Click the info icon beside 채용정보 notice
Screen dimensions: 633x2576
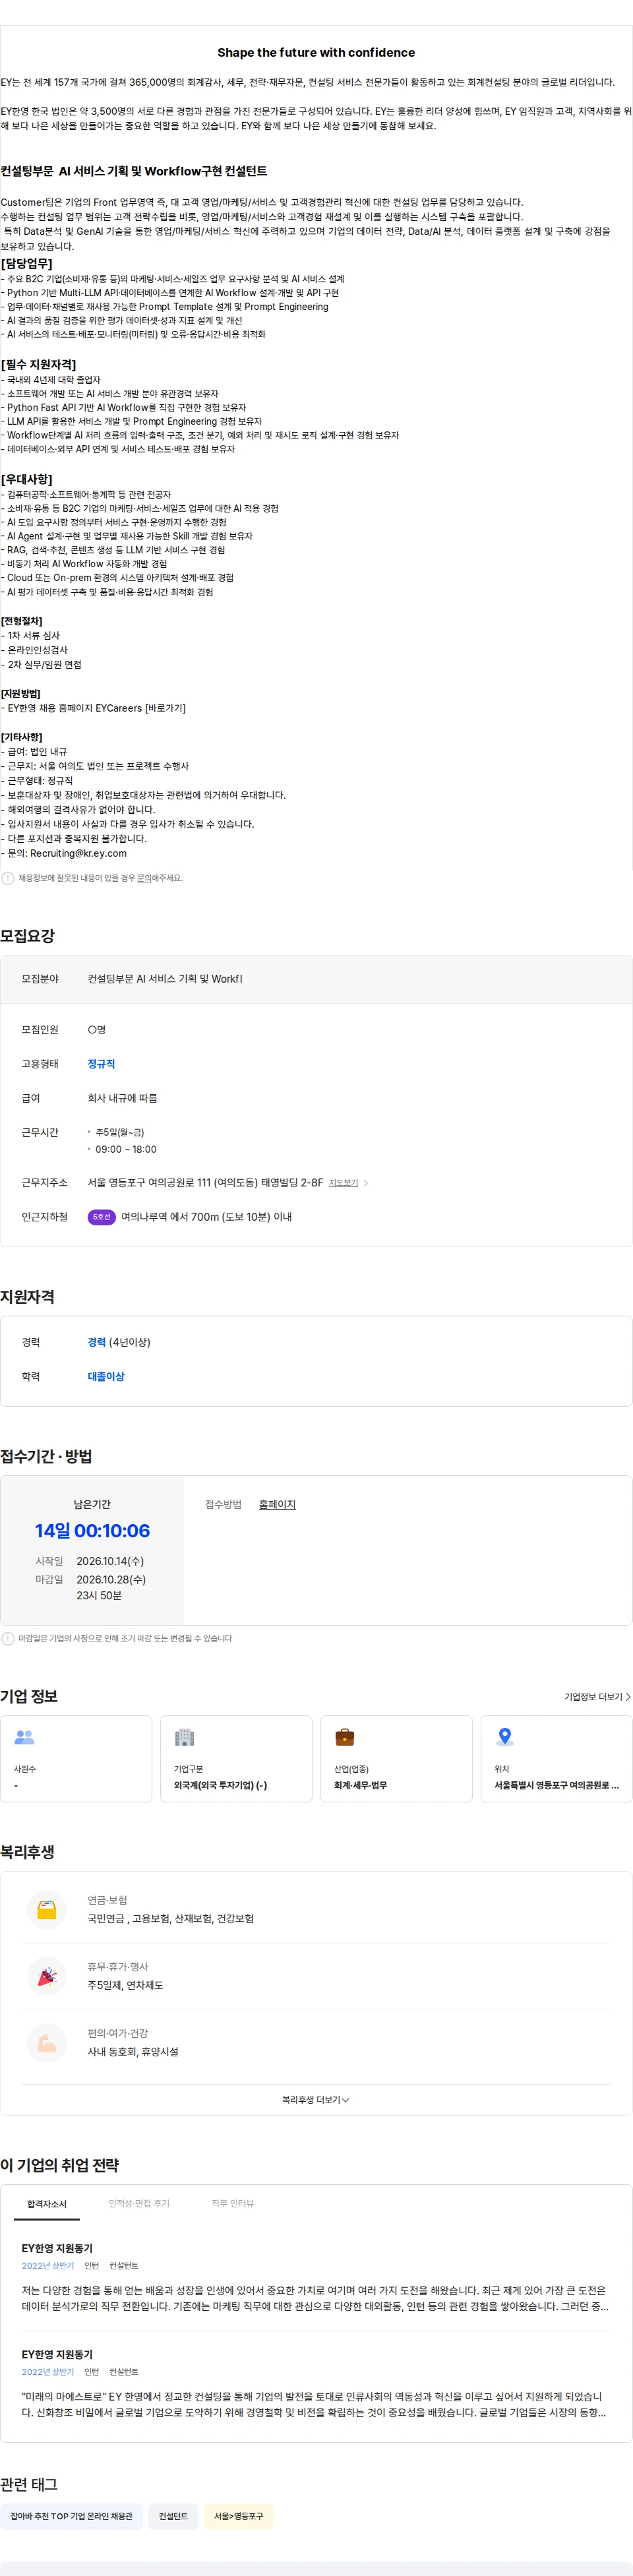[8, 878]
